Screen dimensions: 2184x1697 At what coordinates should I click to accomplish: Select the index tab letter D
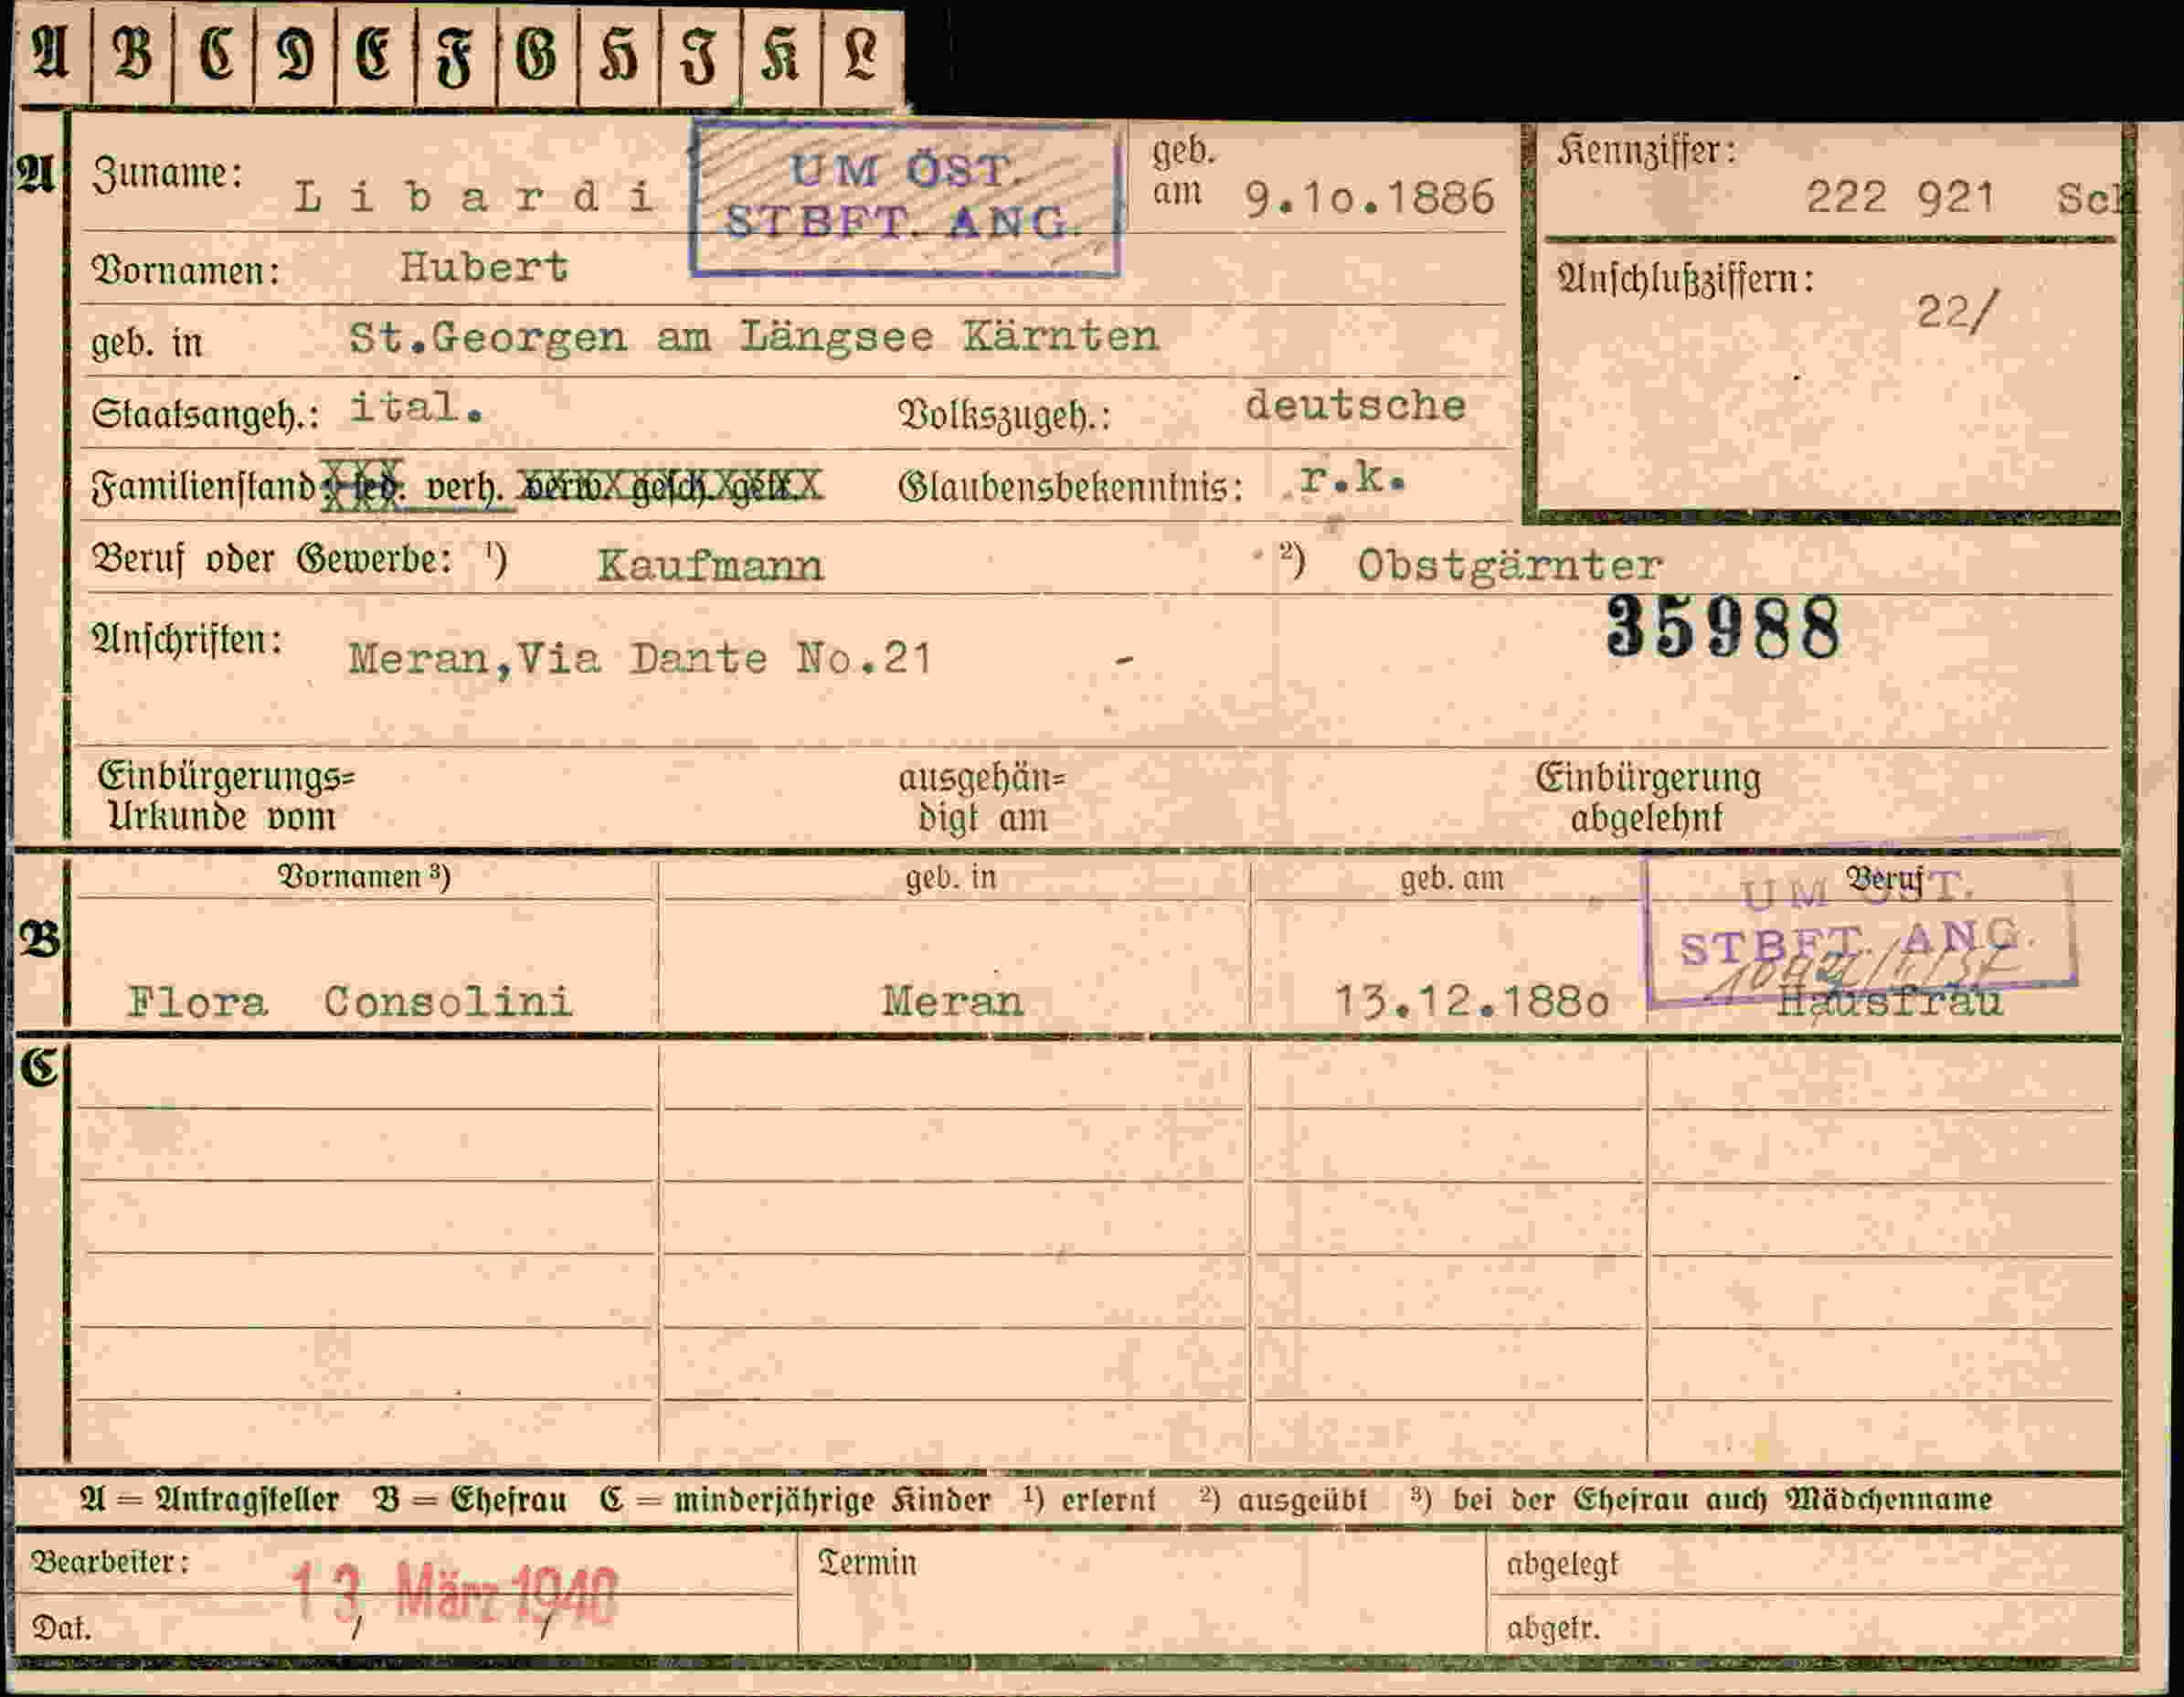click(295, 55)
